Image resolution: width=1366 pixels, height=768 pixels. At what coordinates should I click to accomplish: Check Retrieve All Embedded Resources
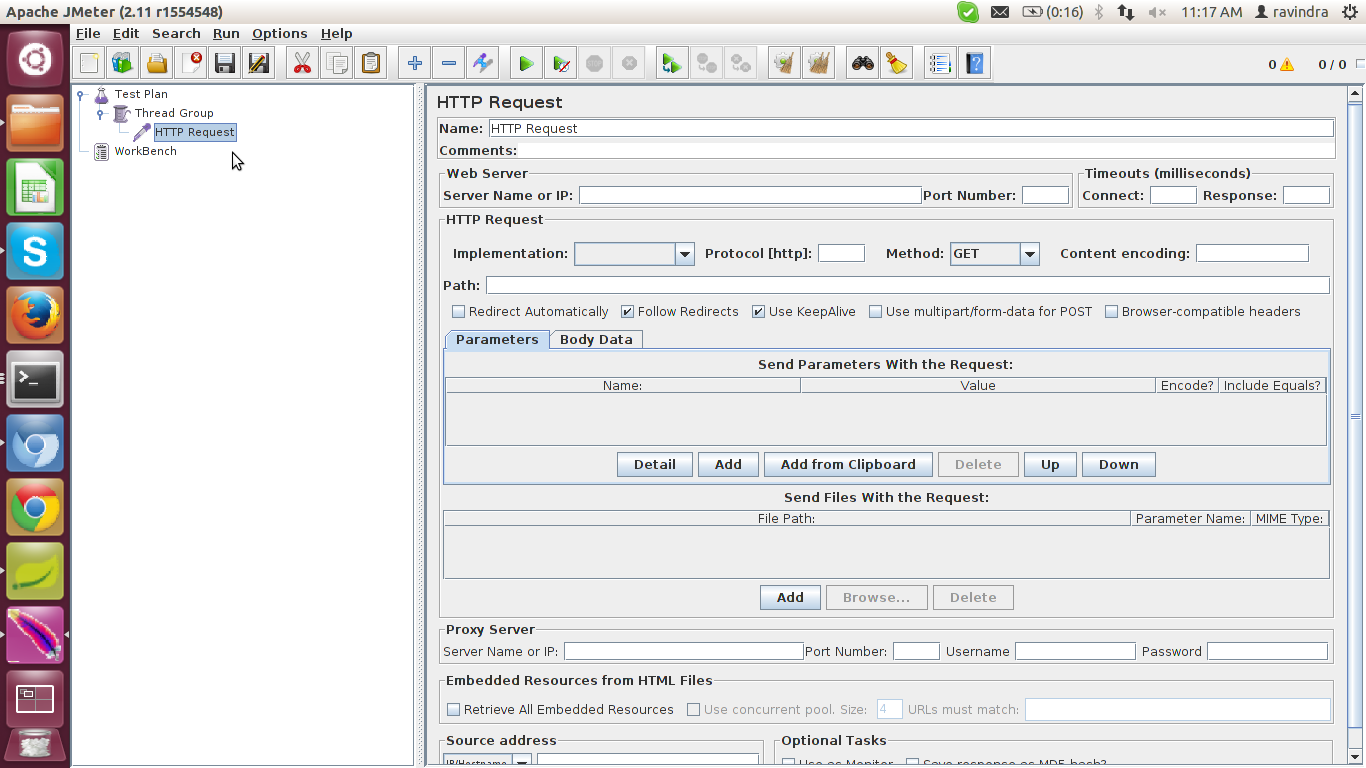pyautogui.click(x=454, y=710)
